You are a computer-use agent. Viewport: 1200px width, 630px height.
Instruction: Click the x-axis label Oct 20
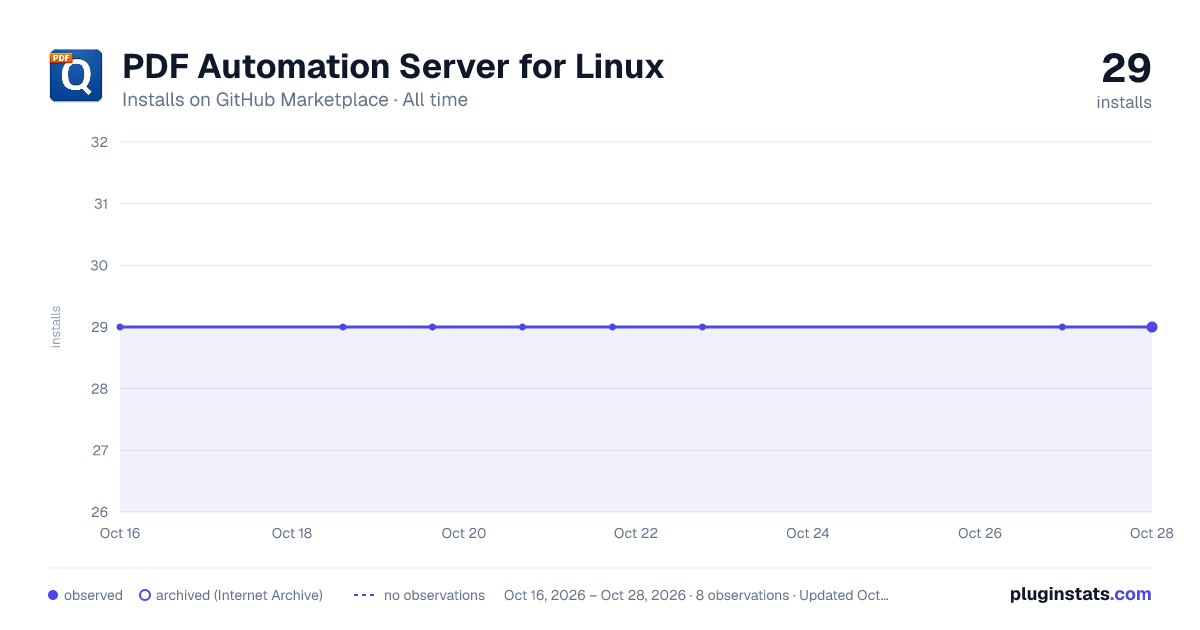point(464,533)
